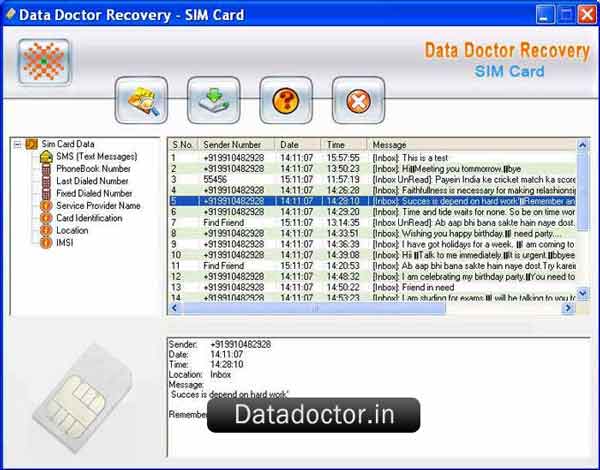The image size is (600, 470).
Task: Click the save recovered data icon
Action: click(214, 100)
